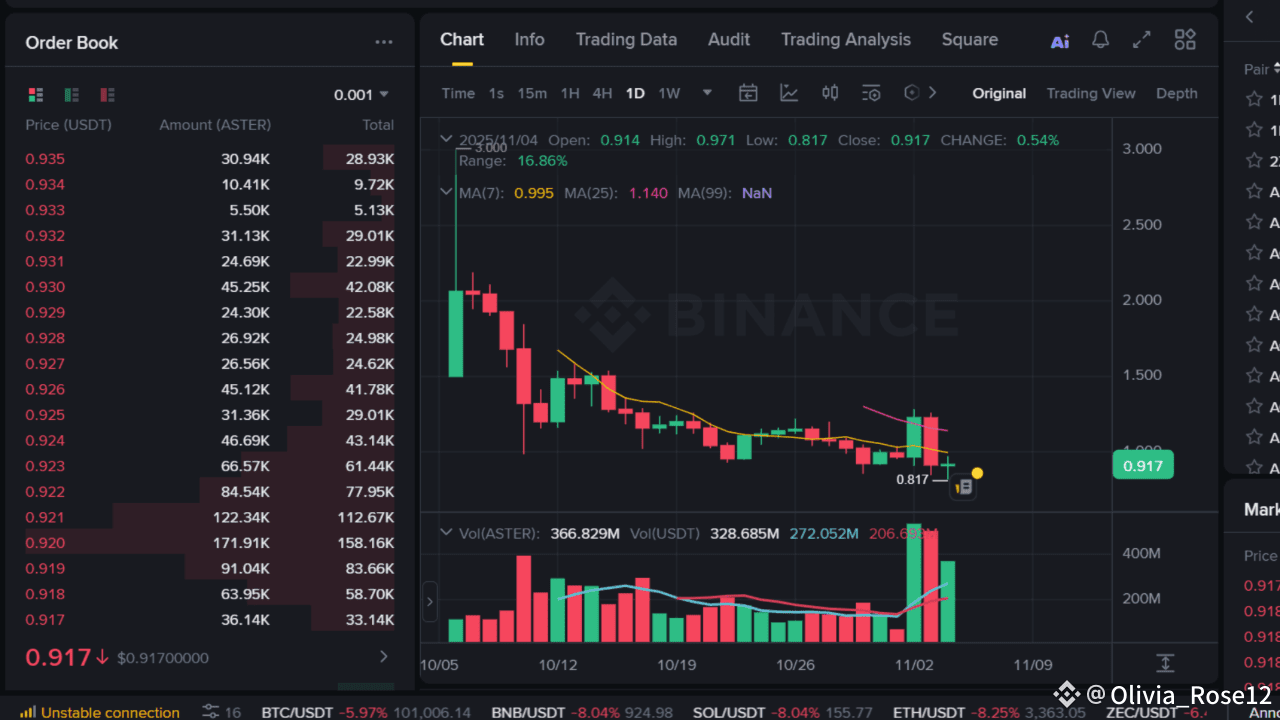Open BNB/USDT ticker in bottom bar
This screenshot has height=720, width=1280.
point(583,712)
